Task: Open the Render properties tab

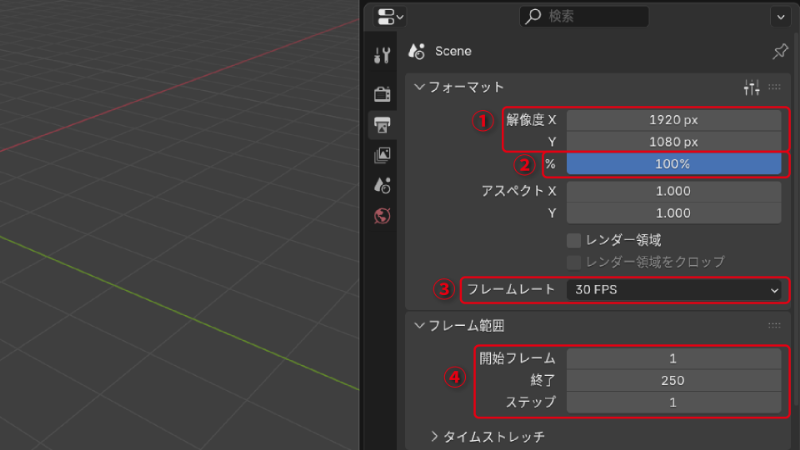Action: [382, 94]
